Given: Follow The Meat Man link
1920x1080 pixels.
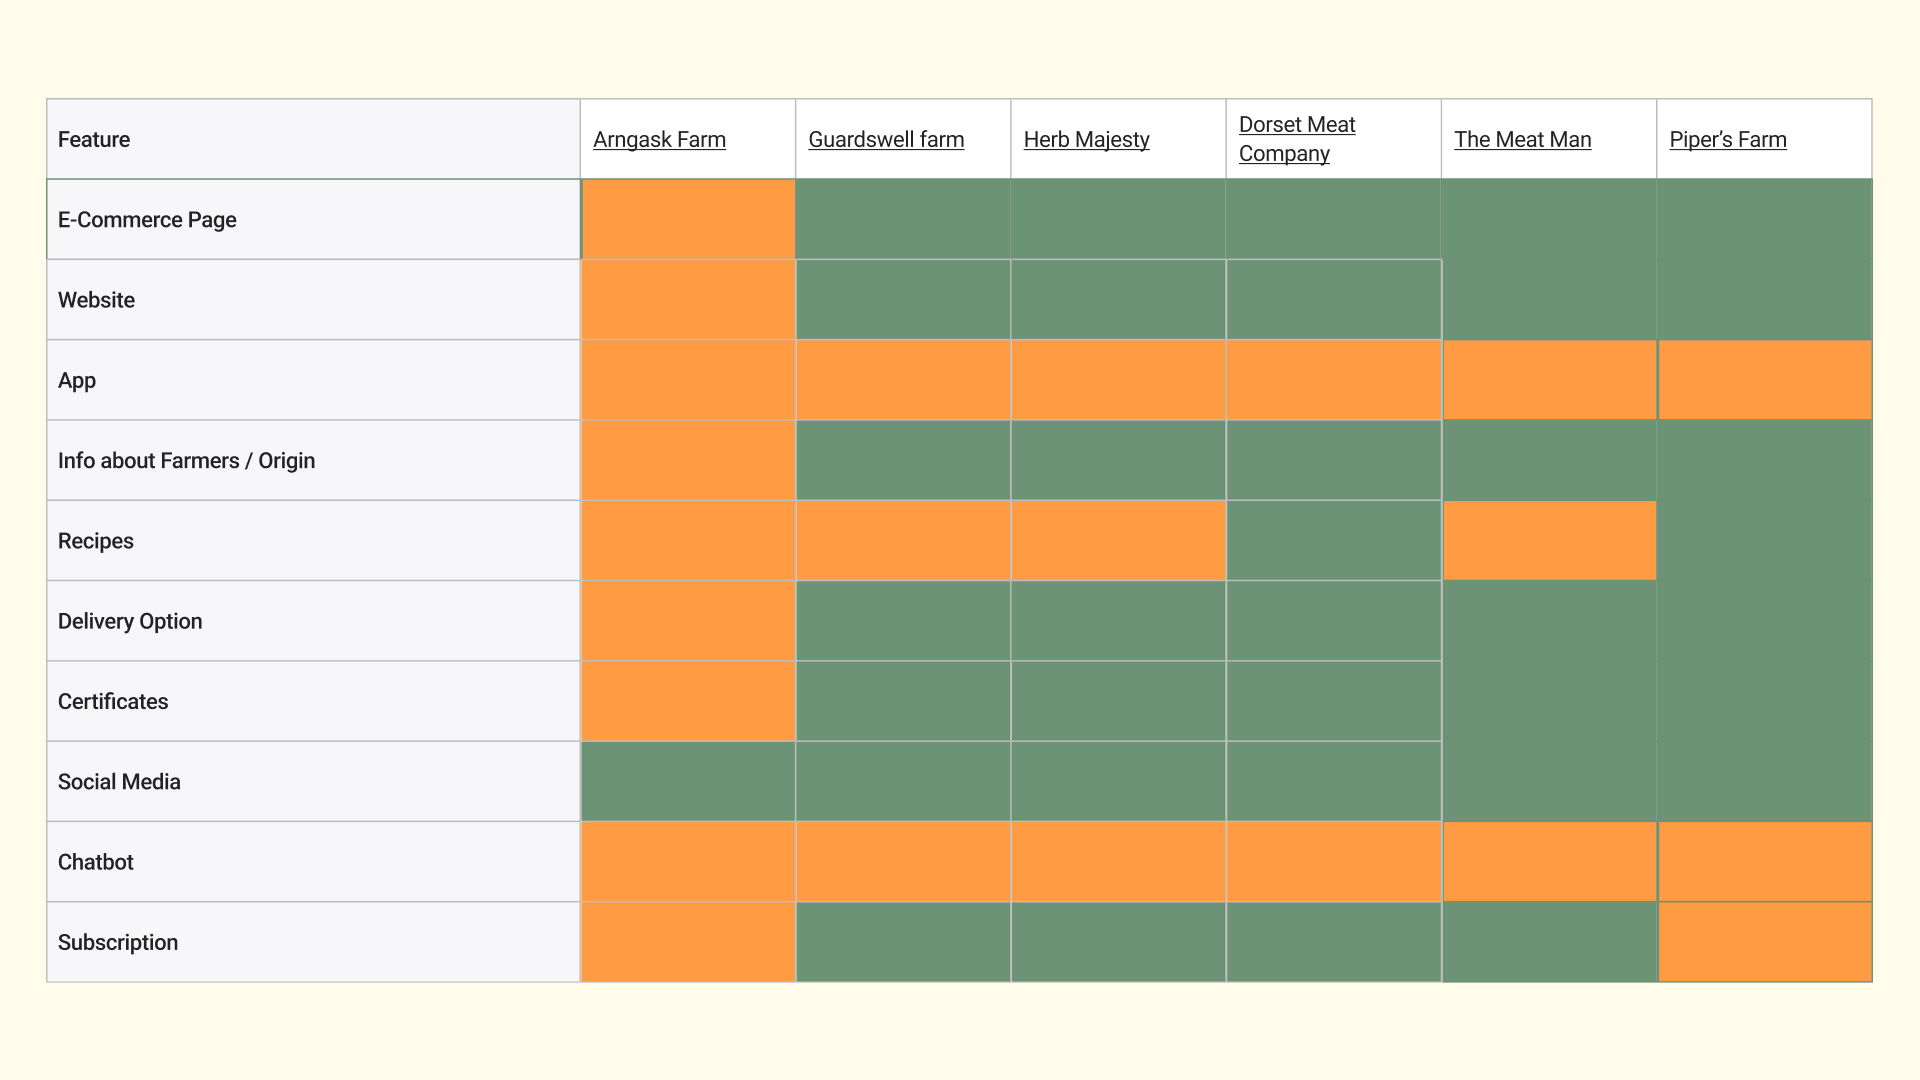Looking at the screenshot, I should coord(1522,140).
